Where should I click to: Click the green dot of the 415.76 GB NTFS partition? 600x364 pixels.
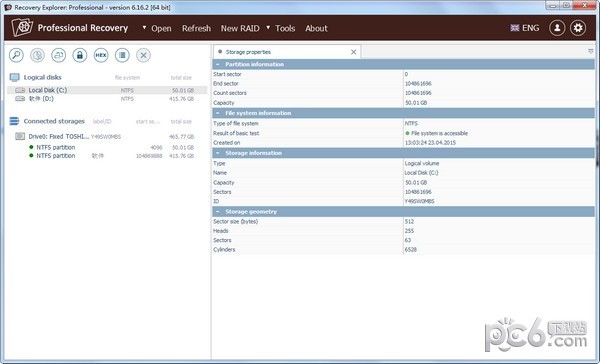coord(31,155)
